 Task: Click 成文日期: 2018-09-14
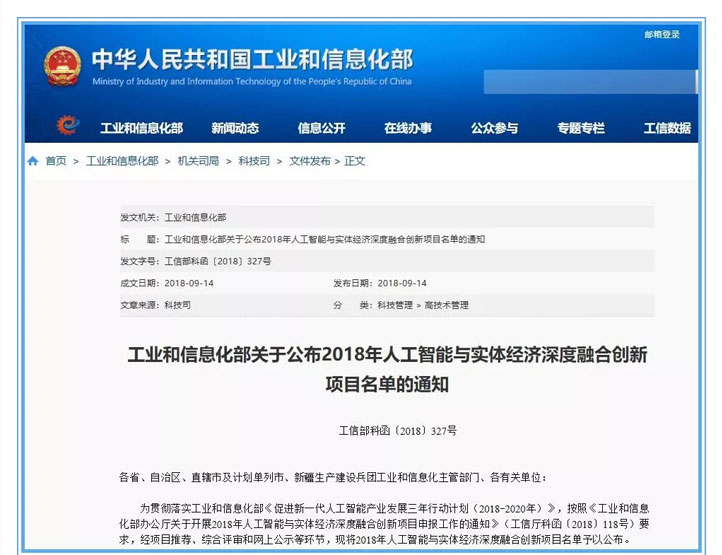[x=167, y=283]
